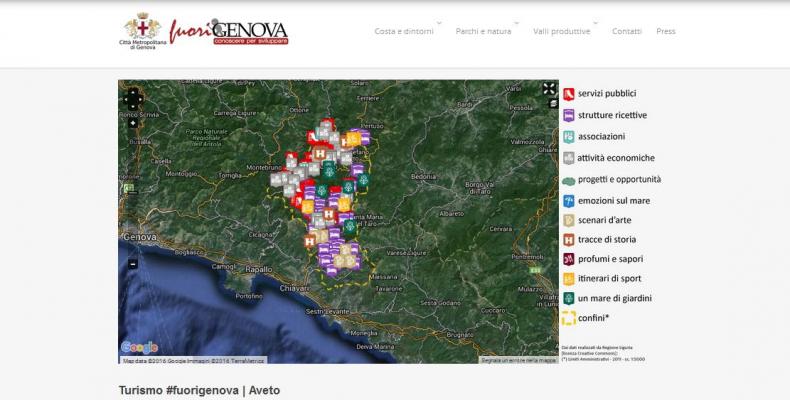This screenshot has height=400, width=790.
Task: Click the red servizi pubblici legend icon
Action: [x=568, y=94]
